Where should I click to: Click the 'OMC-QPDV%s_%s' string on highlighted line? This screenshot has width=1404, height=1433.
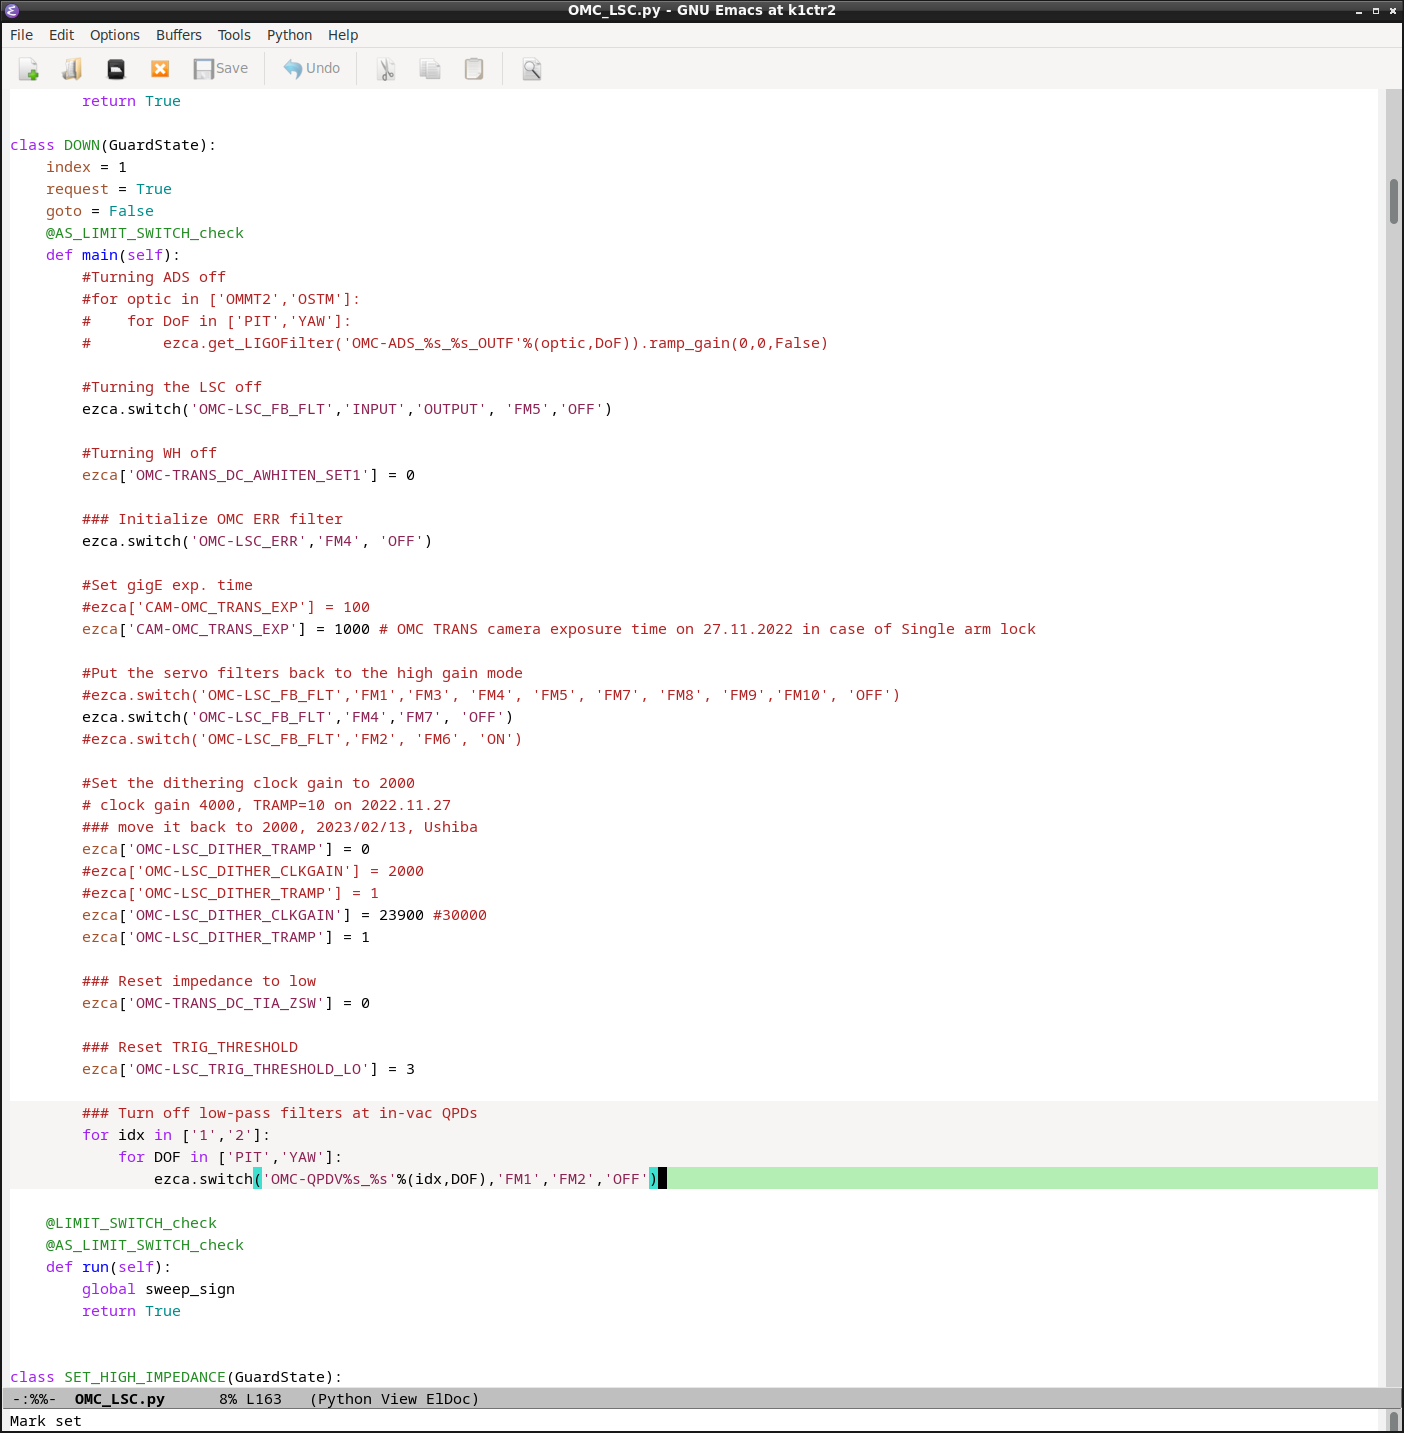pos(329,1179)
